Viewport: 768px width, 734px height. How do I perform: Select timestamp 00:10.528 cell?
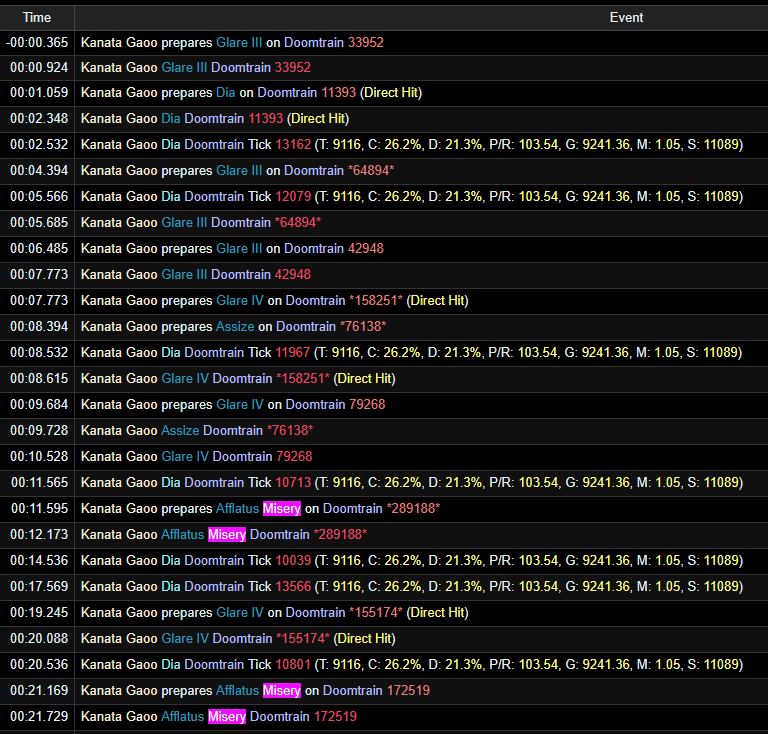point(37,456)
